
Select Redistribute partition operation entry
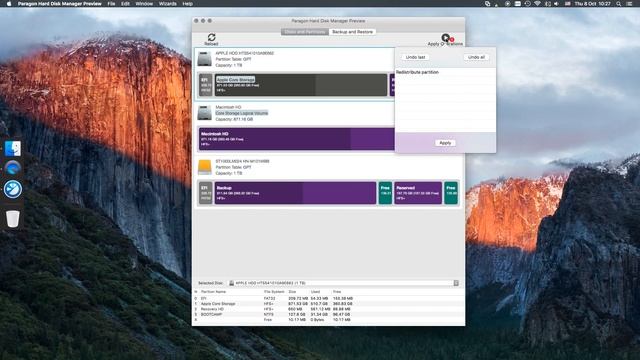click(x=445, y=72)
